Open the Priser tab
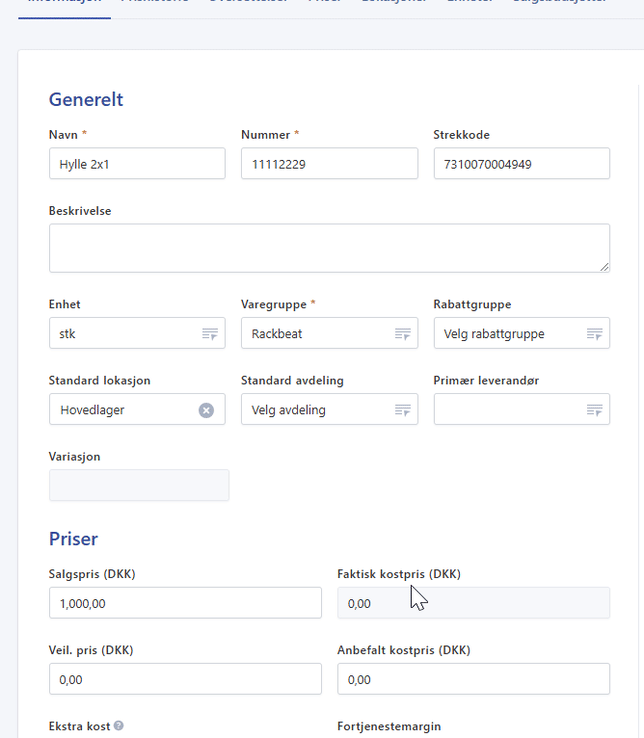 point(324,3)
